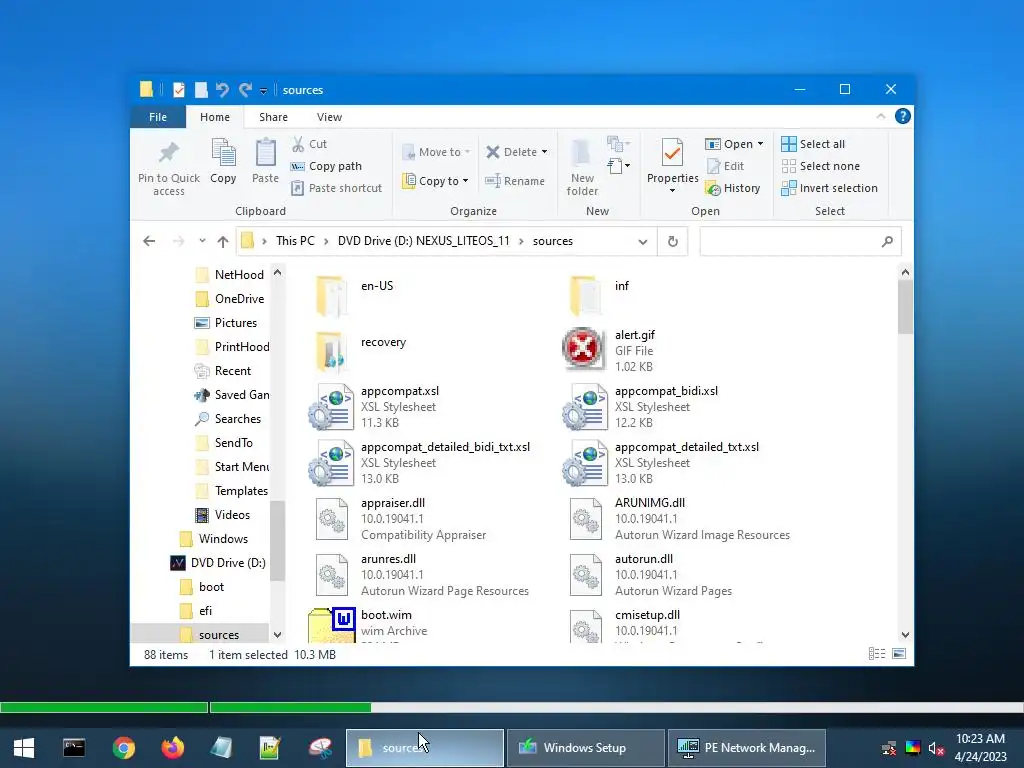This screenshot has height=768, width=1024.
Task: Select Pictures in the navigation pane
Action: coord(225,323)
